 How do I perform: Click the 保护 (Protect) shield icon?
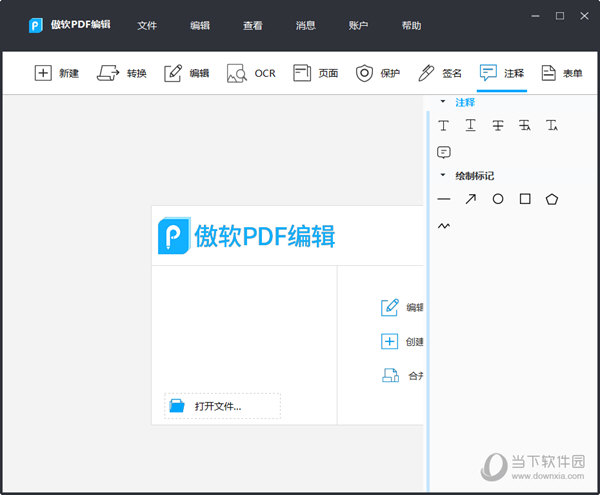pos(364,73)
